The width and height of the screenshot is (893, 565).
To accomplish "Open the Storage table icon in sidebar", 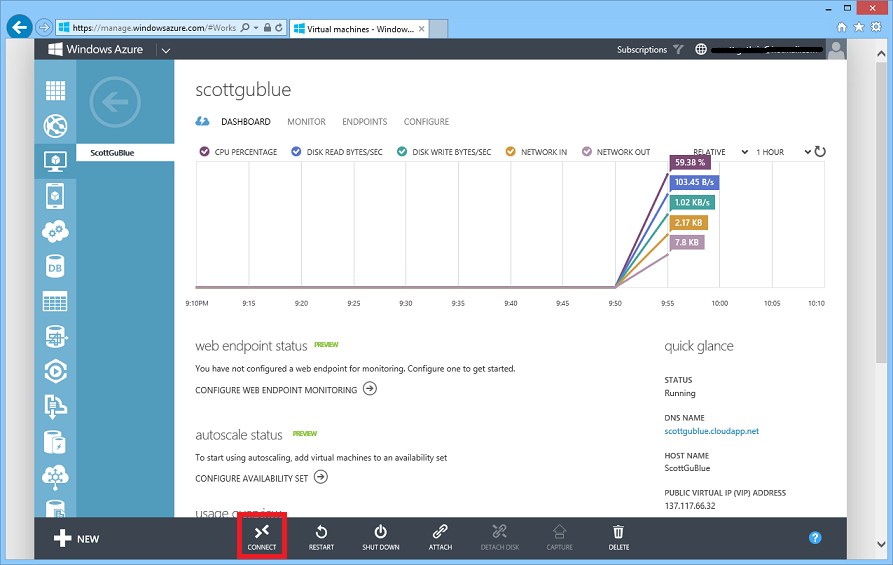I will 55,301.
